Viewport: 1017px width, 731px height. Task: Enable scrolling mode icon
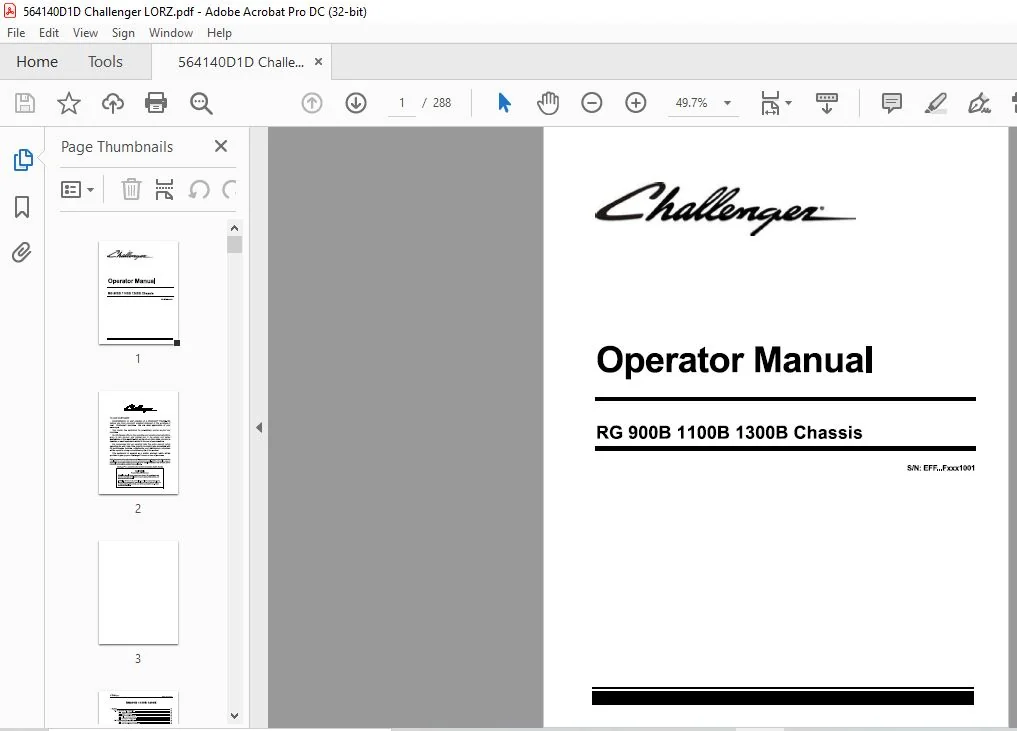(x=826, y=103)
